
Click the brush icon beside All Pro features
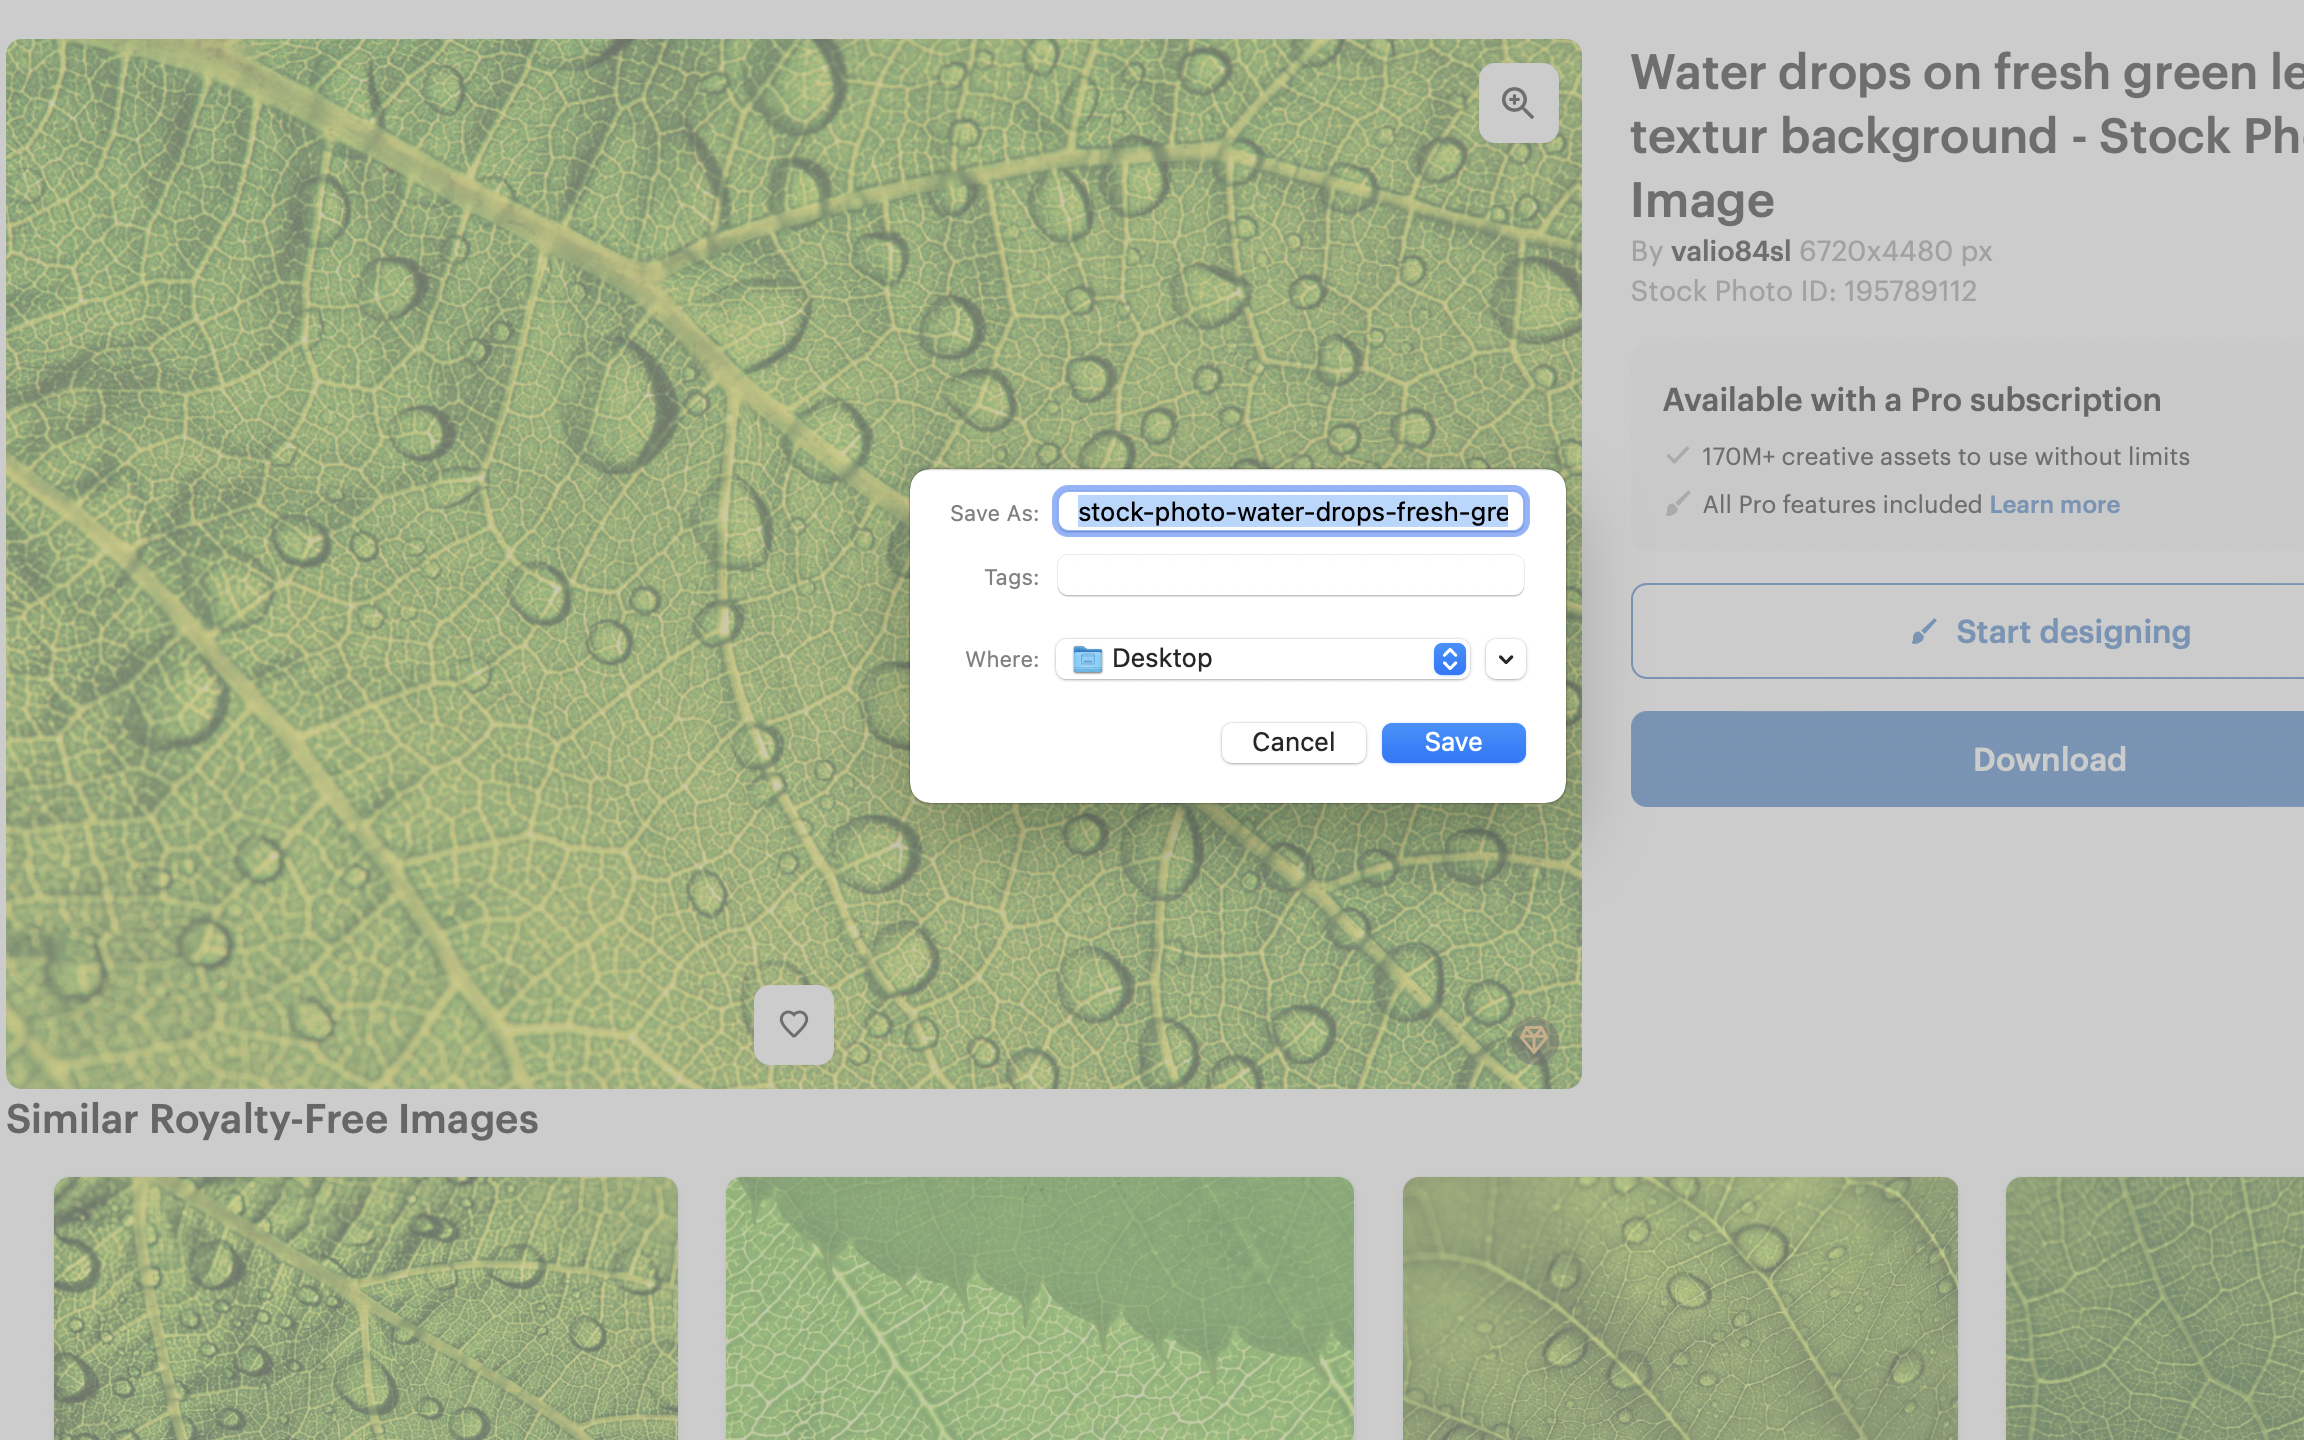(1677, 504)
